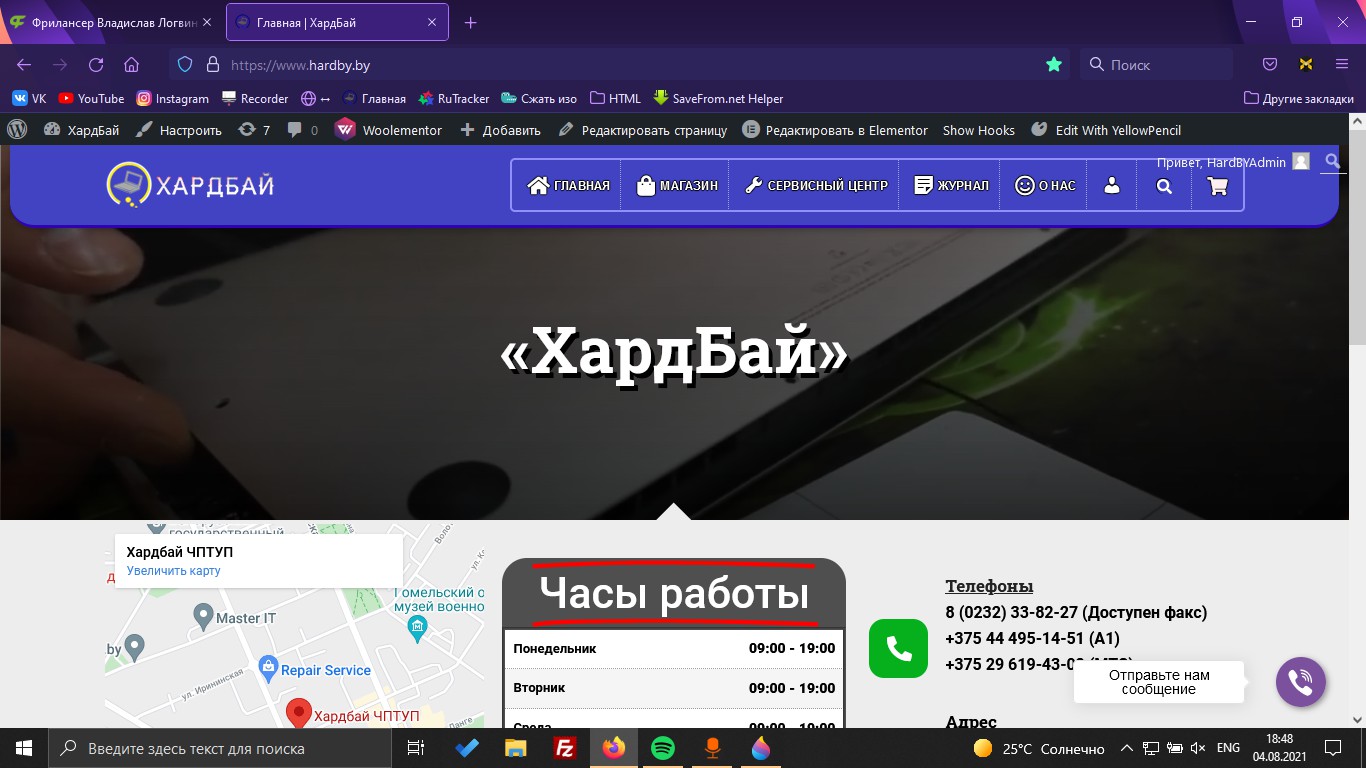Click Настроить in the admin bar

(178, 130)
